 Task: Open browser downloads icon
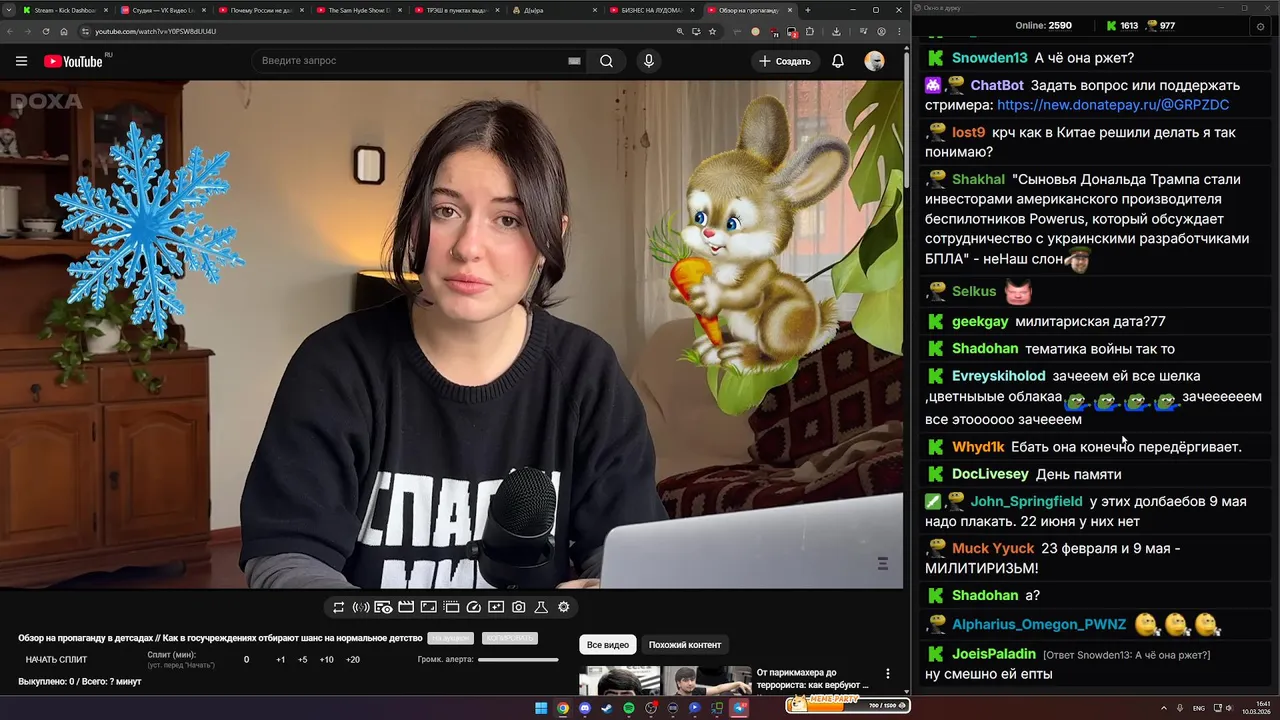tap(836, 31)
